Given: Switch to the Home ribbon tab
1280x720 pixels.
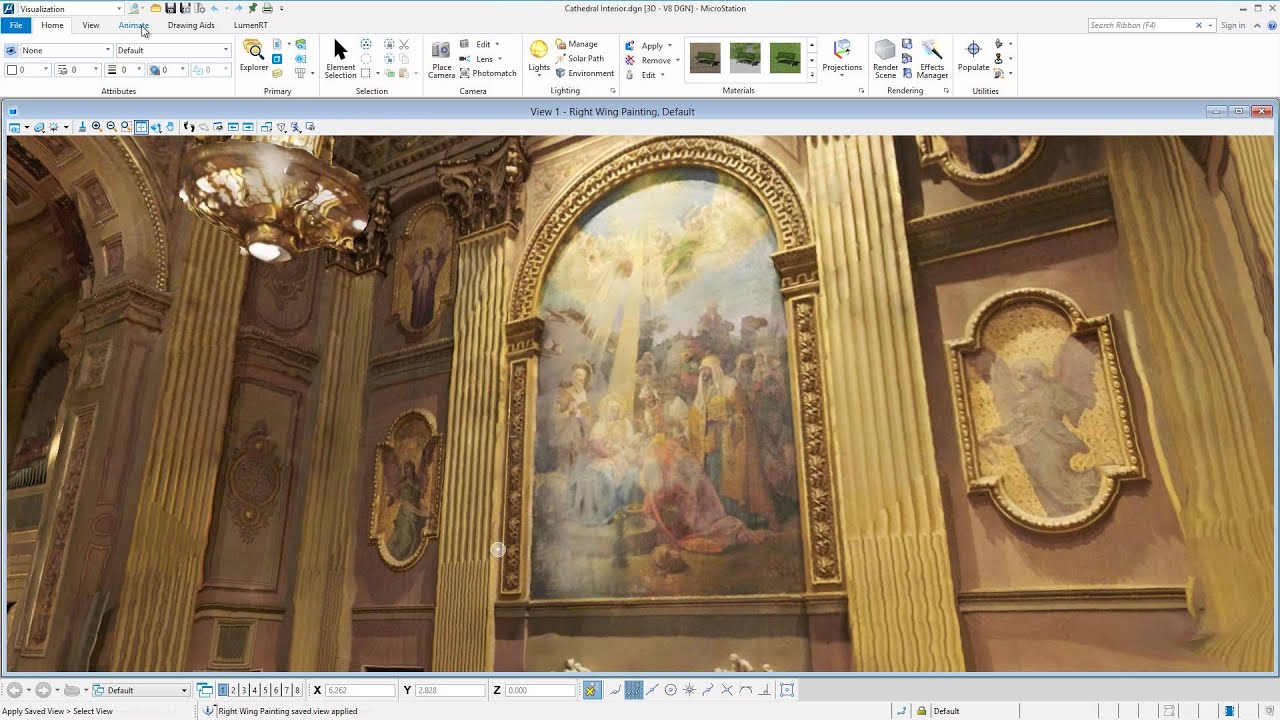Looking at the screenshot, I should [x=52, y=25].
